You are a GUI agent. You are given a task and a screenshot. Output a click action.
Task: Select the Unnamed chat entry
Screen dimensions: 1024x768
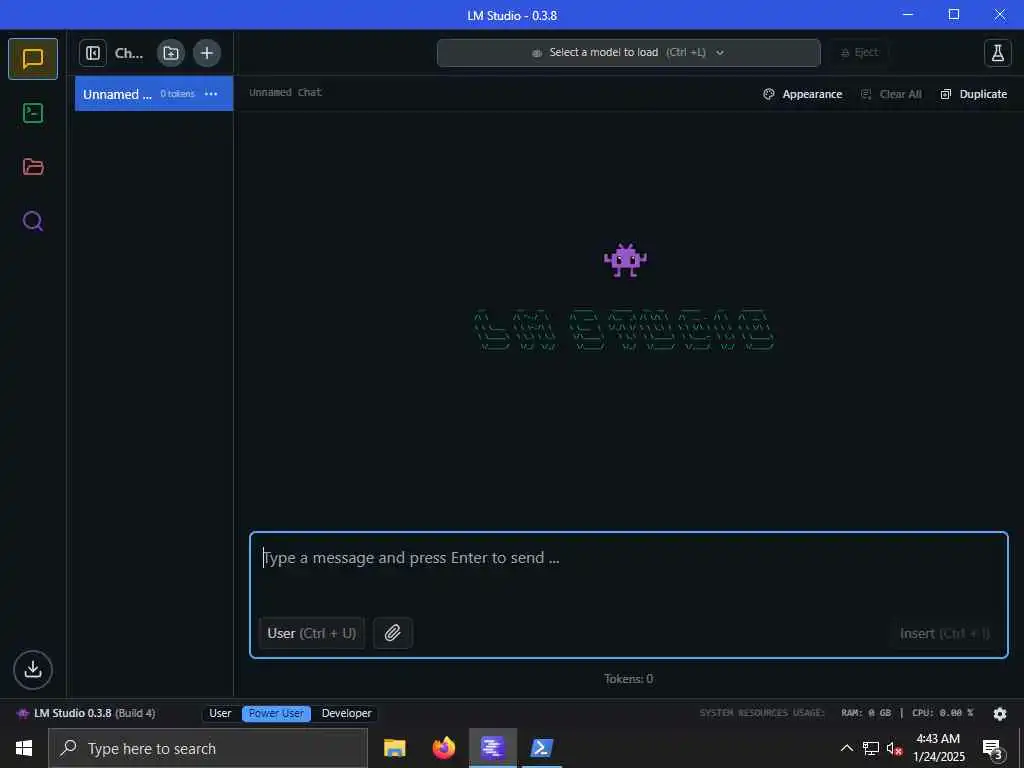pyautogui.click(x=153, y=93)
